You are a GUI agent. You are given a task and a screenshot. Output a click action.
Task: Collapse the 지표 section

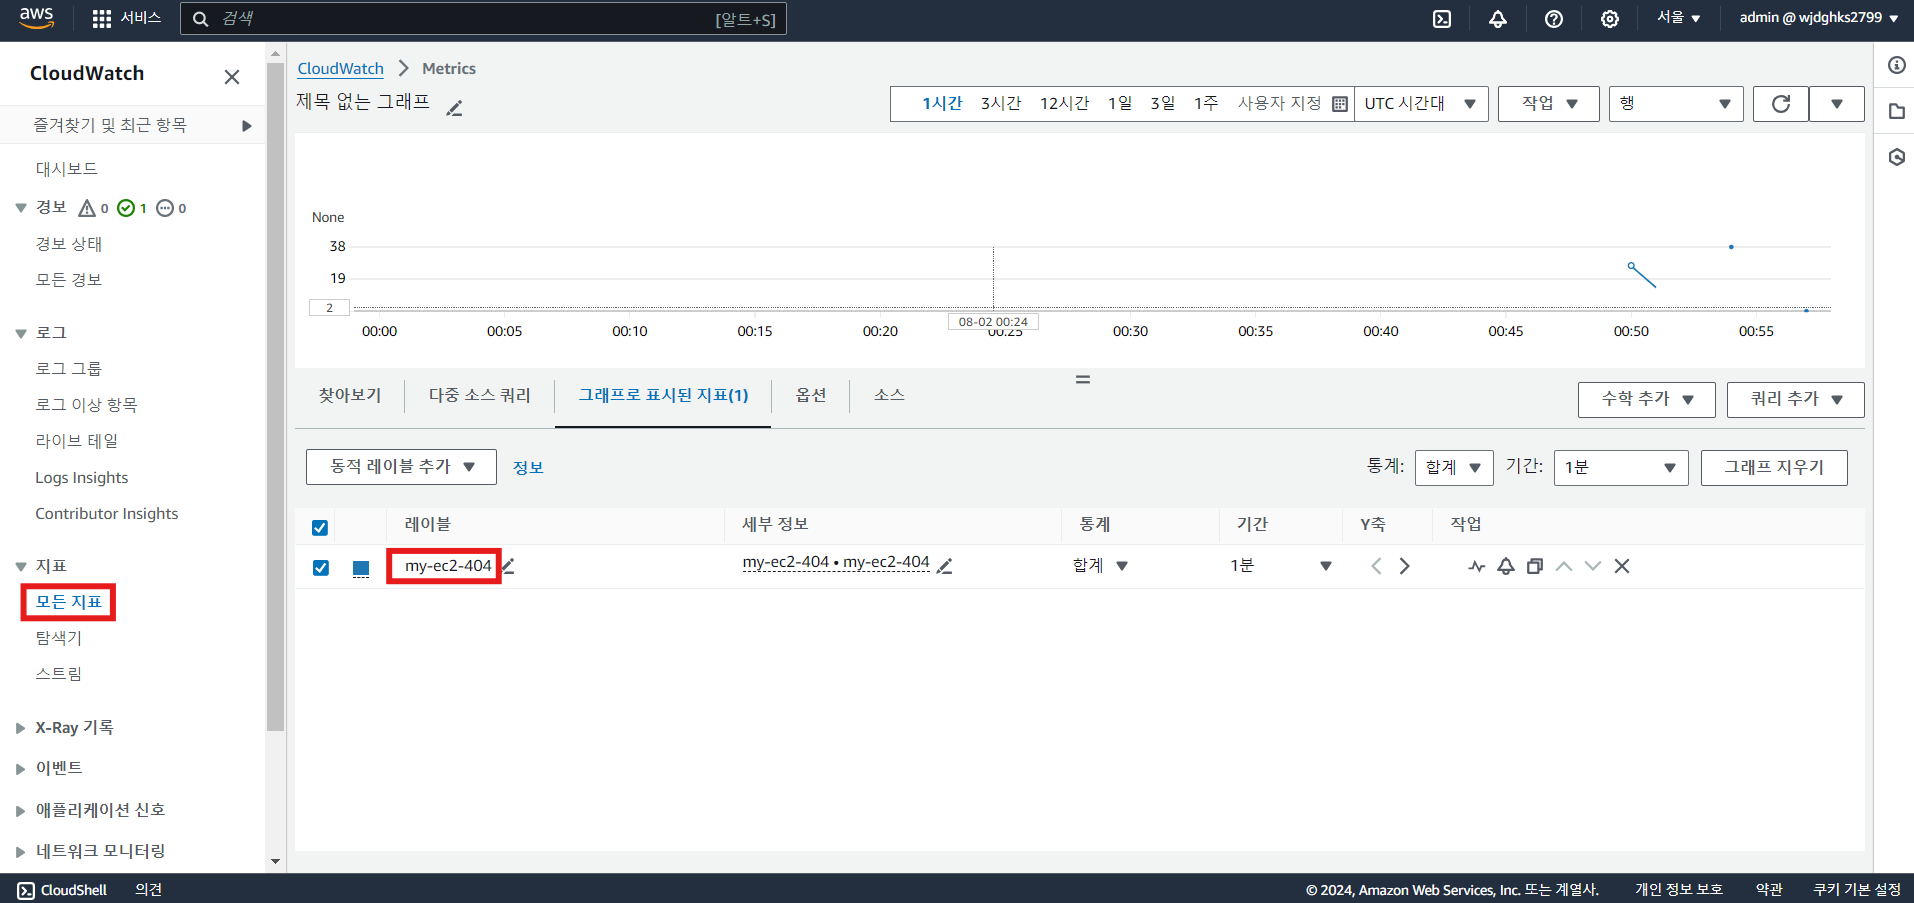(21, 567)
